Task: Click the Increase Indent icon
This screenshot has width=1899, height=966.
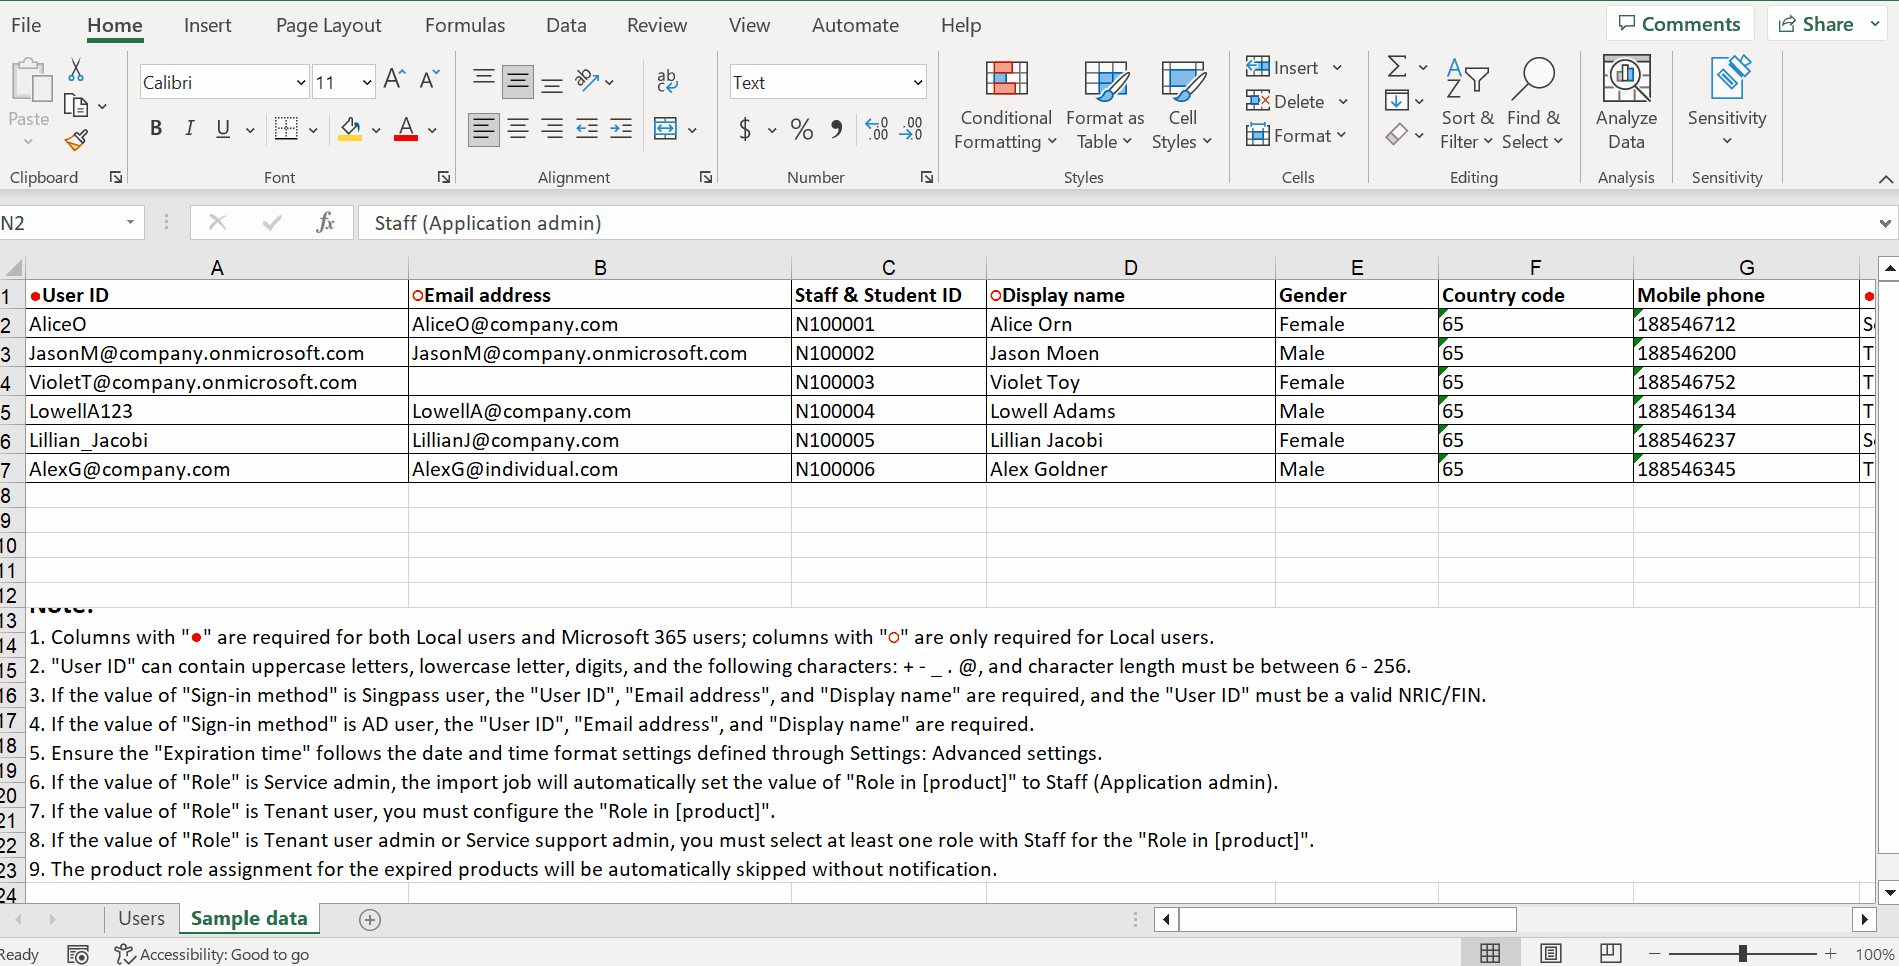Action: [x=621, y=129]
